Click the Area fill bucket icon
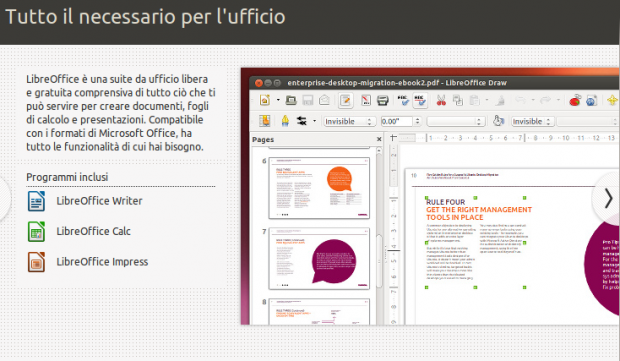Viewport: 620px width, 361px height. click(498, 121)
